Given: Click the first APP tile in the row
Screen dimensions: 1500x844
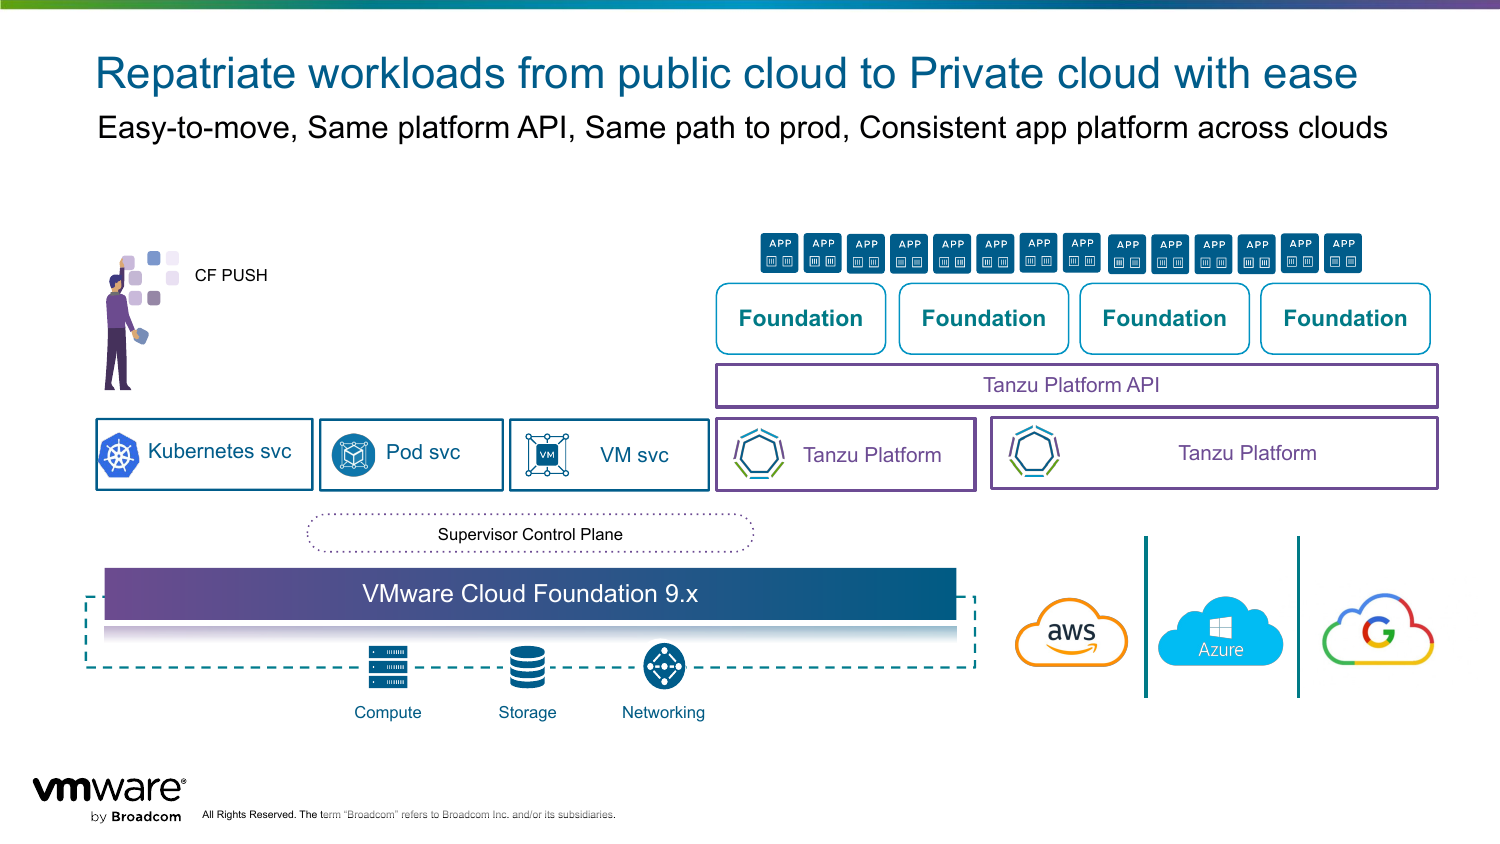Looking at the screenshot, I should [x=780, y=254].
